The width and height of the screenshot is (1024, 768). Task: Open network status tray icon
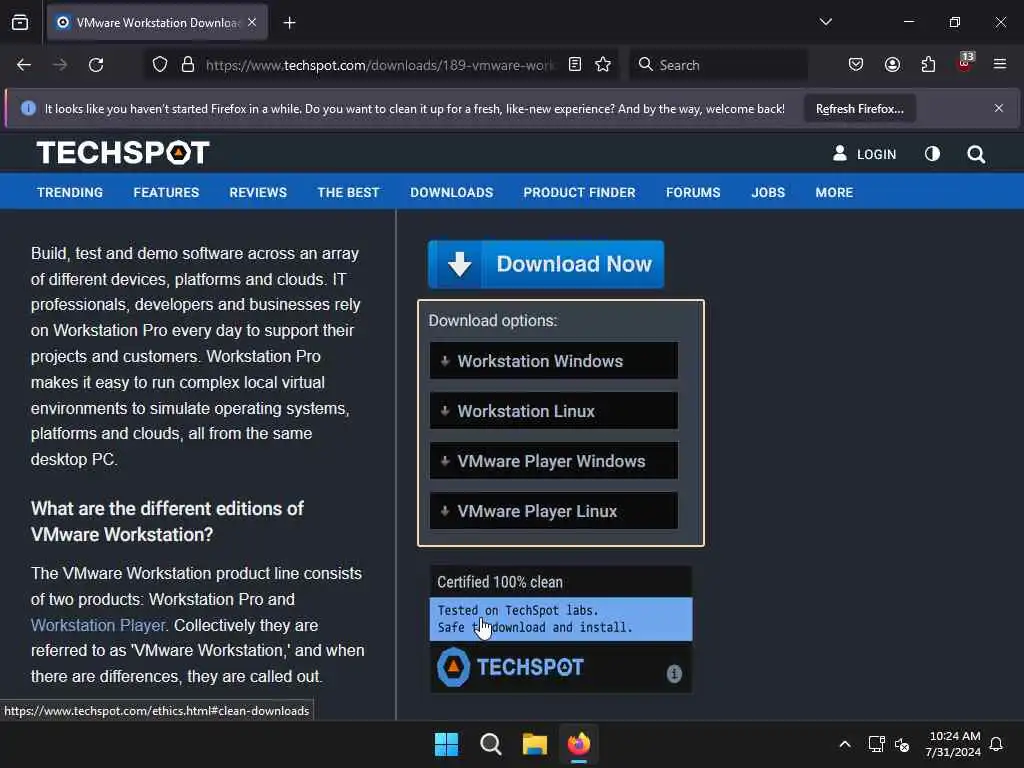876,744
